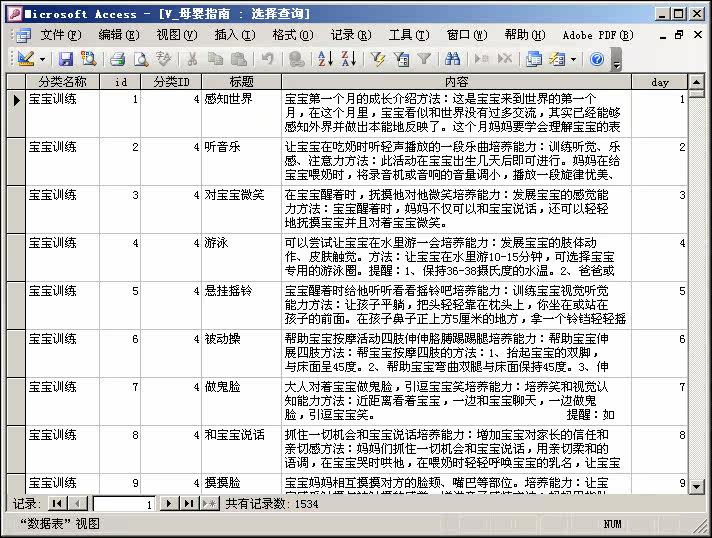Click the 标题 cell 被动操
Screen dimensions: 712x538
click(x=242, y=354)
